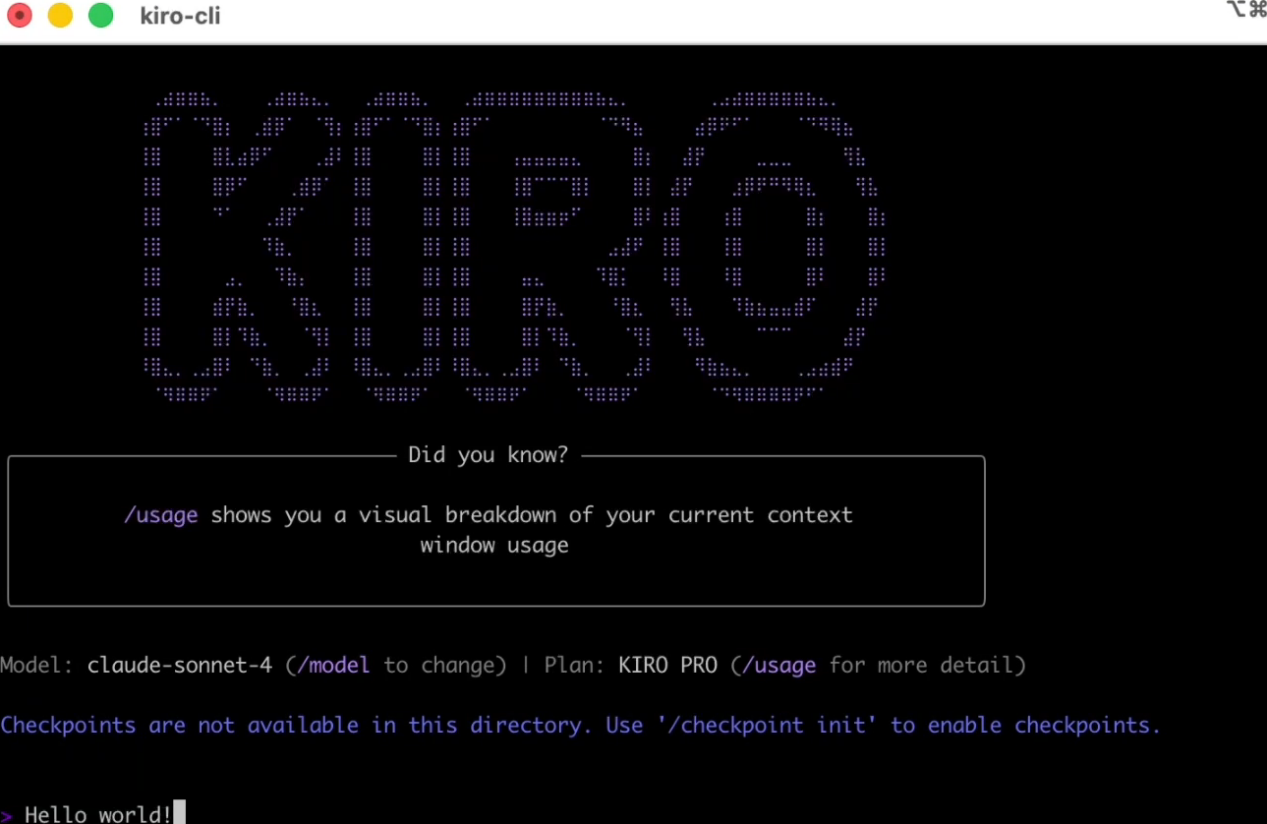
Task: Click the kiro-cli window title
Action: (x=180, y=17)
